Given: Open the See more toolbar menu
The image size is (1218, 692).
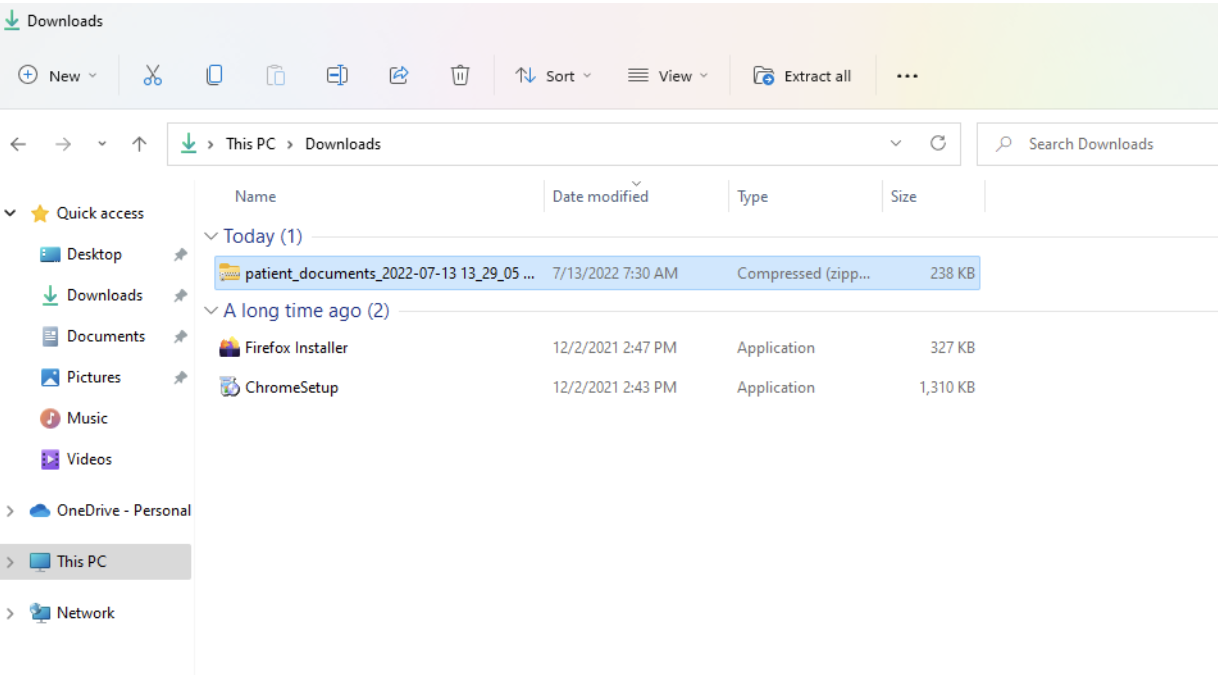Looking at the screenshot, I should (x=906, y=75).
